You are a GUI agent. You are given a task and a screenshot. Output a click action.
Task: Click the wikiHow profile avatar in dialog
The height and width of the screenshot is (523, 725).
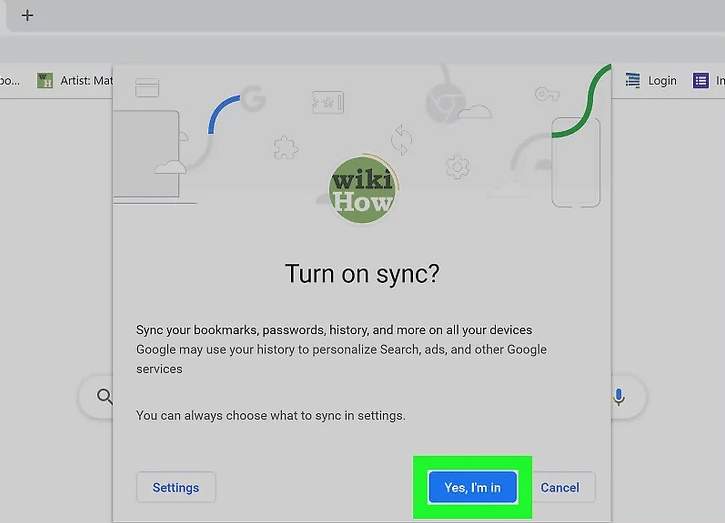click(362, 190)
